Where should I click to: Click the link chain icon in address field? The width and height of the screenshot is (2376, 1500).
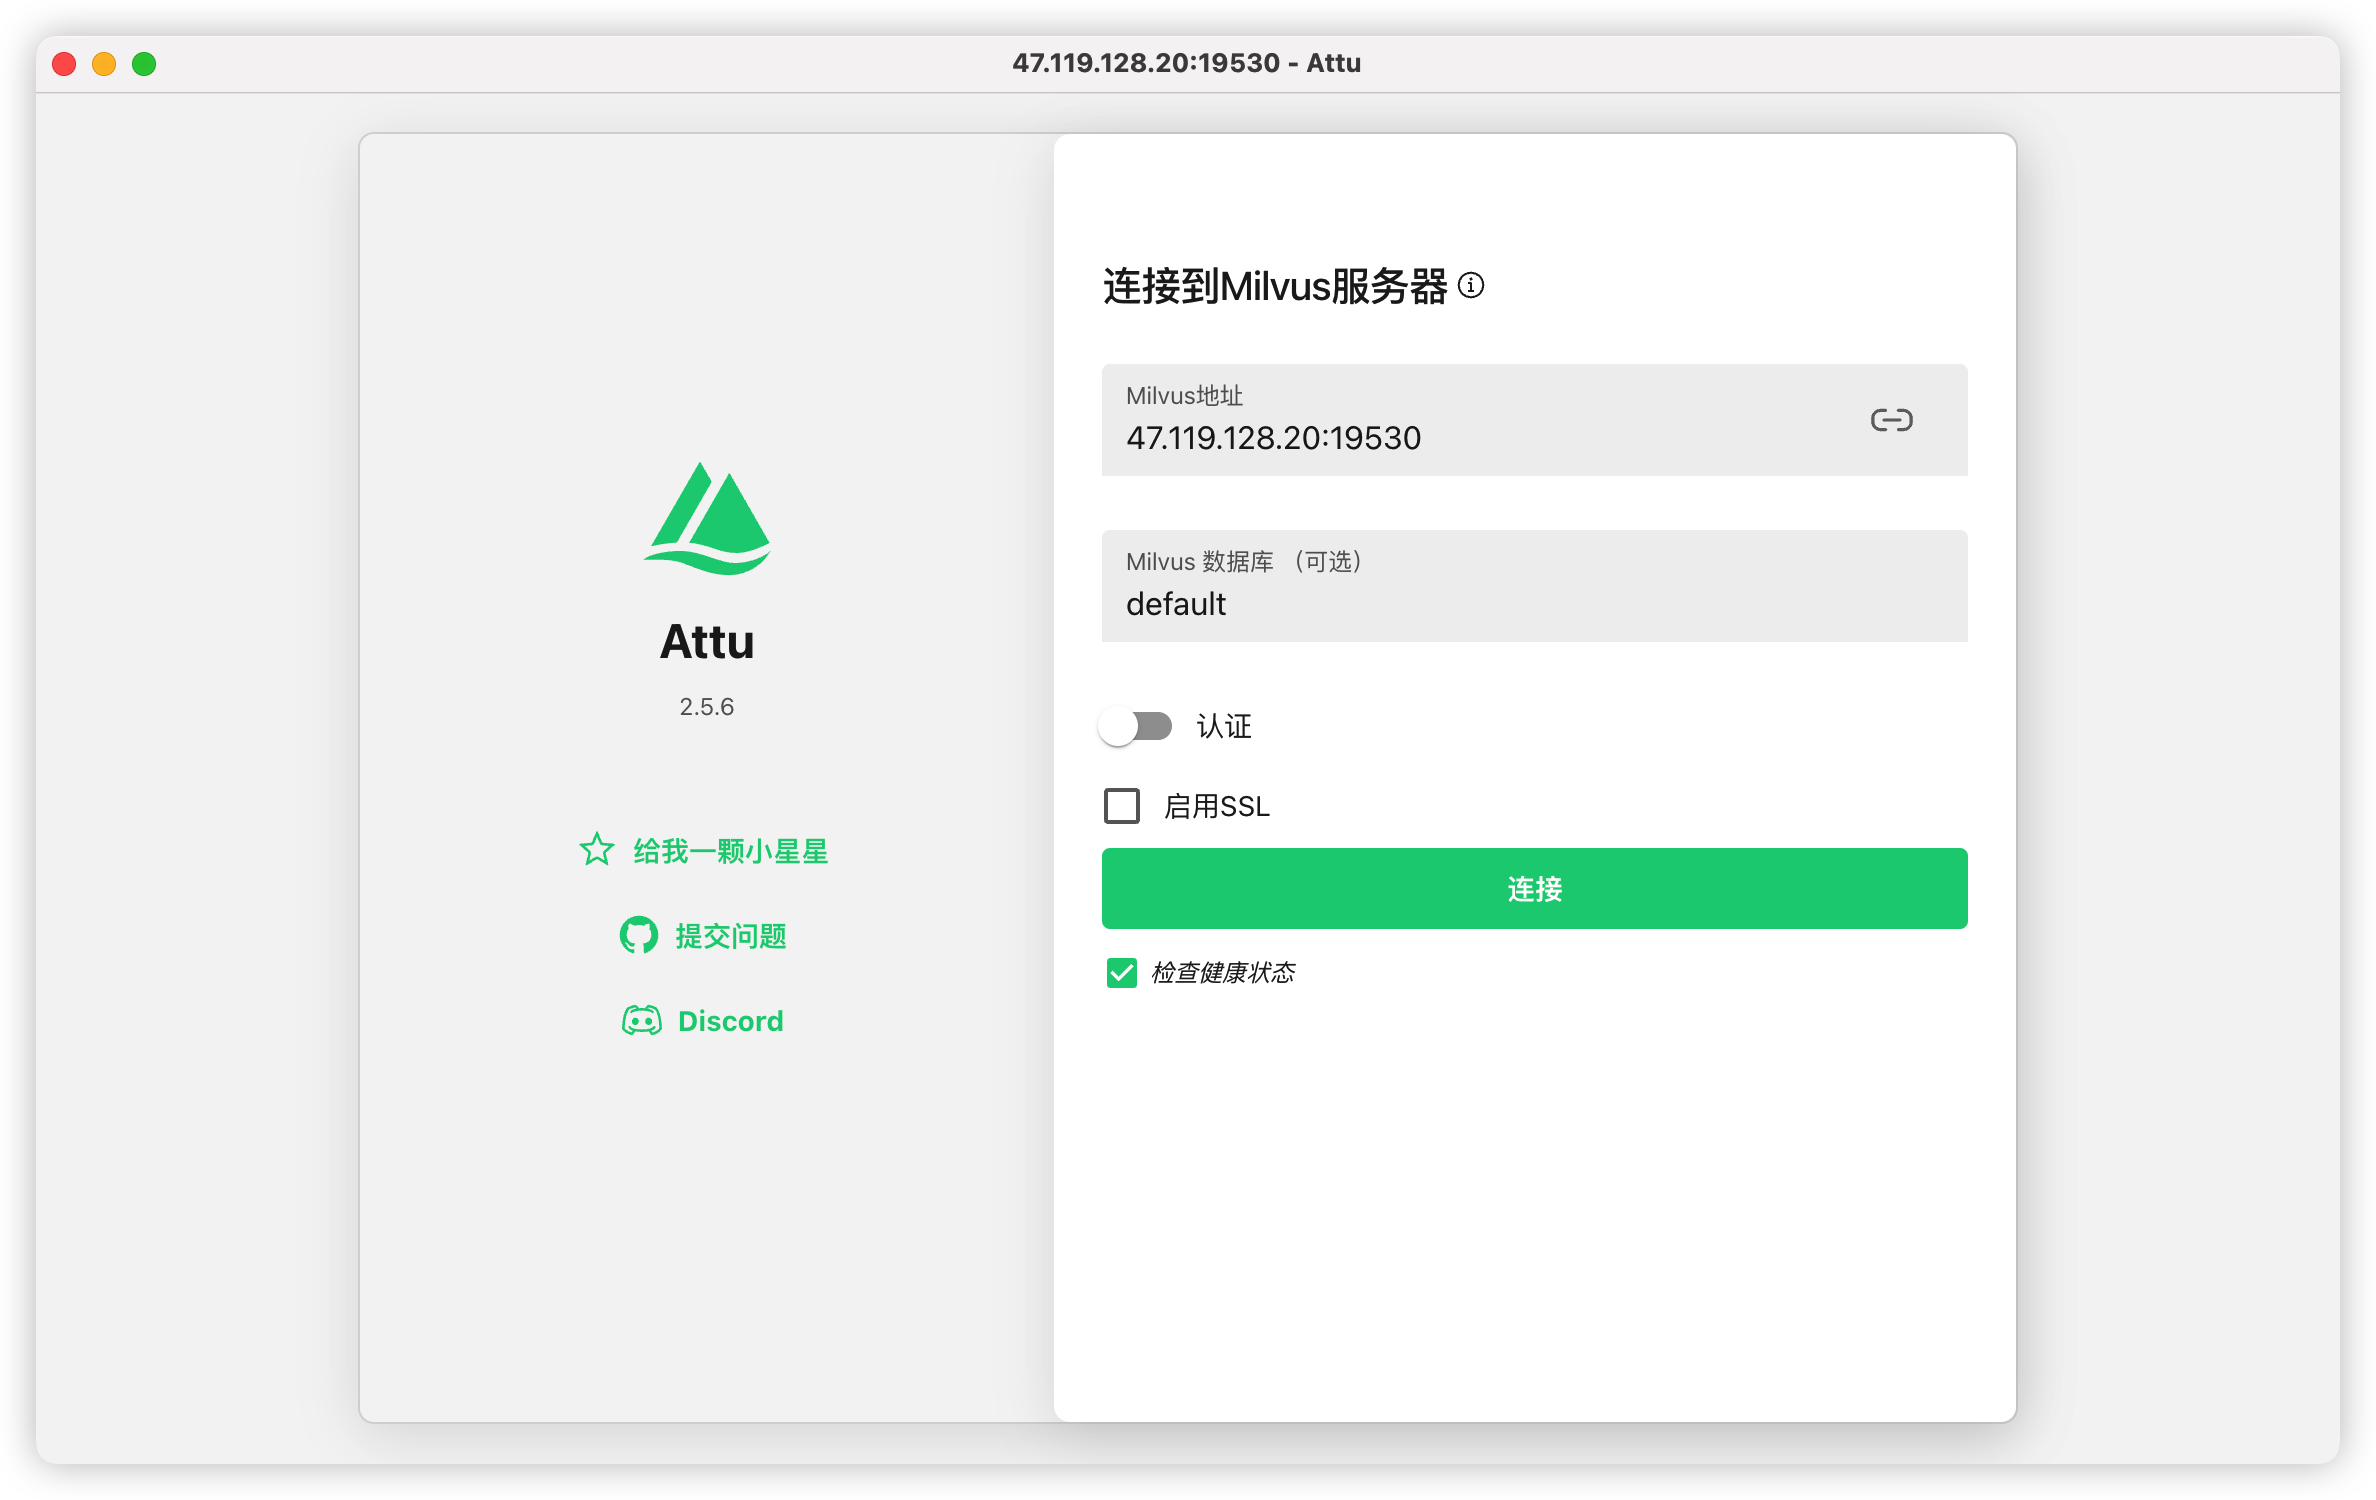pyautogui.click(x=1891, y=420)
